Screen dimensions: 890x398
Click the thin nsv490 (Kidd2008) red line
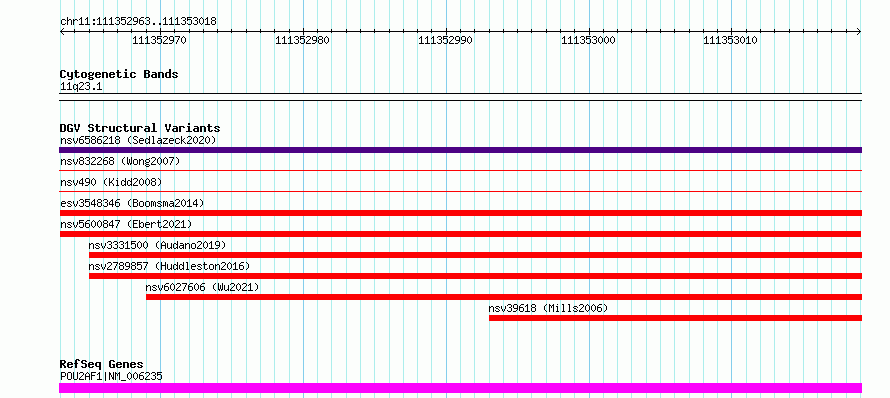[x=460, y=191]
